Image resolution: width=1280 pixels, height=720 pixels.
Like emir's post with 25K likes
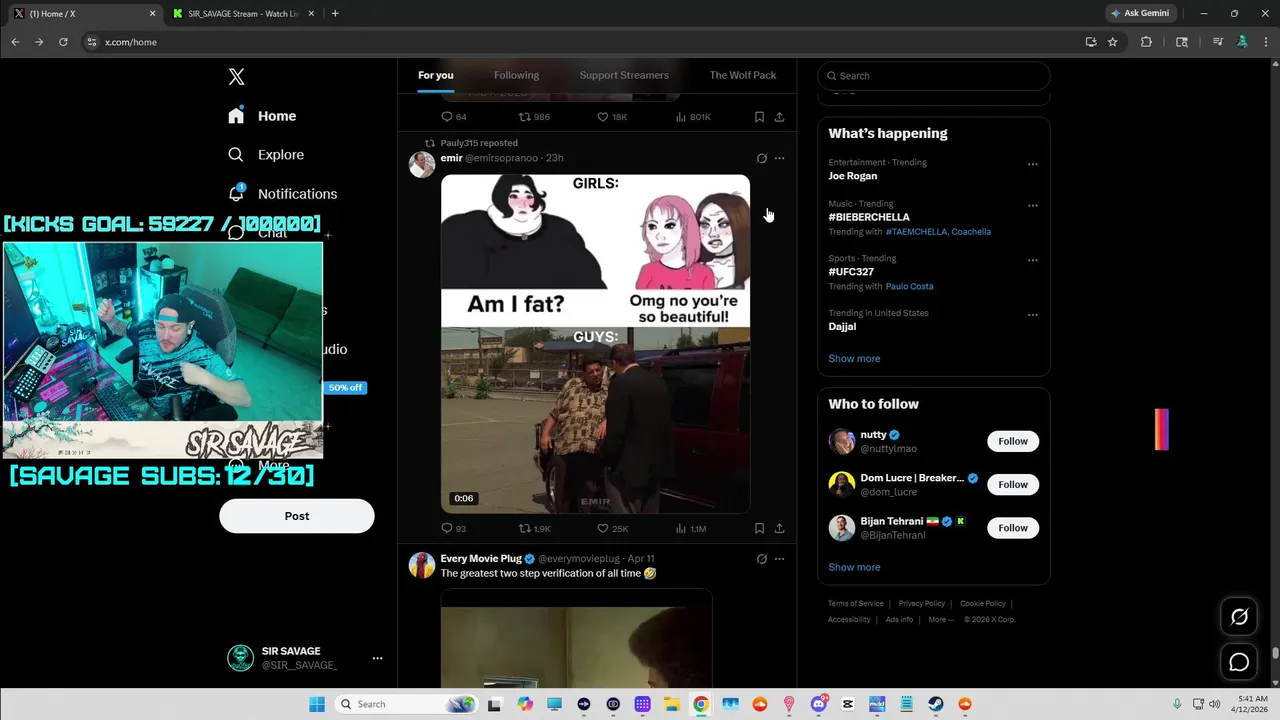[612, 528]
